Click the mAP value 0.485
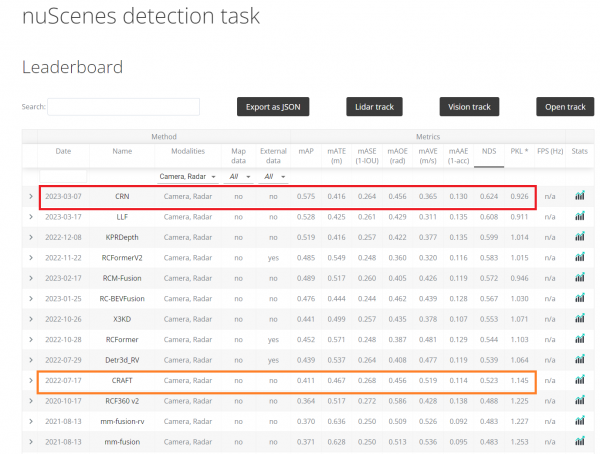 (x=306, y=258)
